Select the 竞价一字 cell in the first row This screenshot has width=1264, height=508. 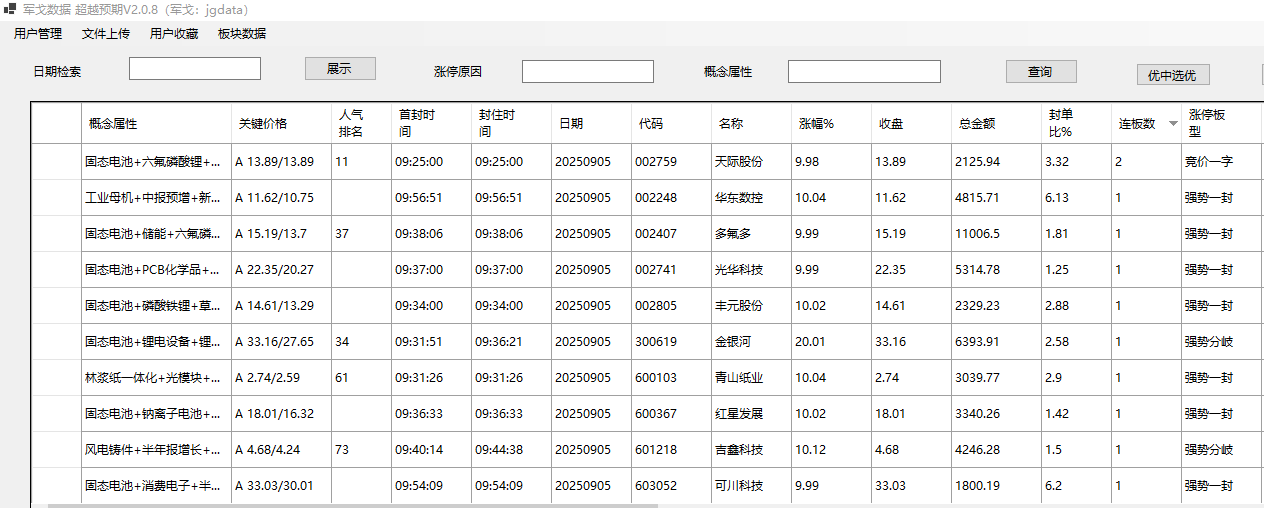(x=1209, y=161)
